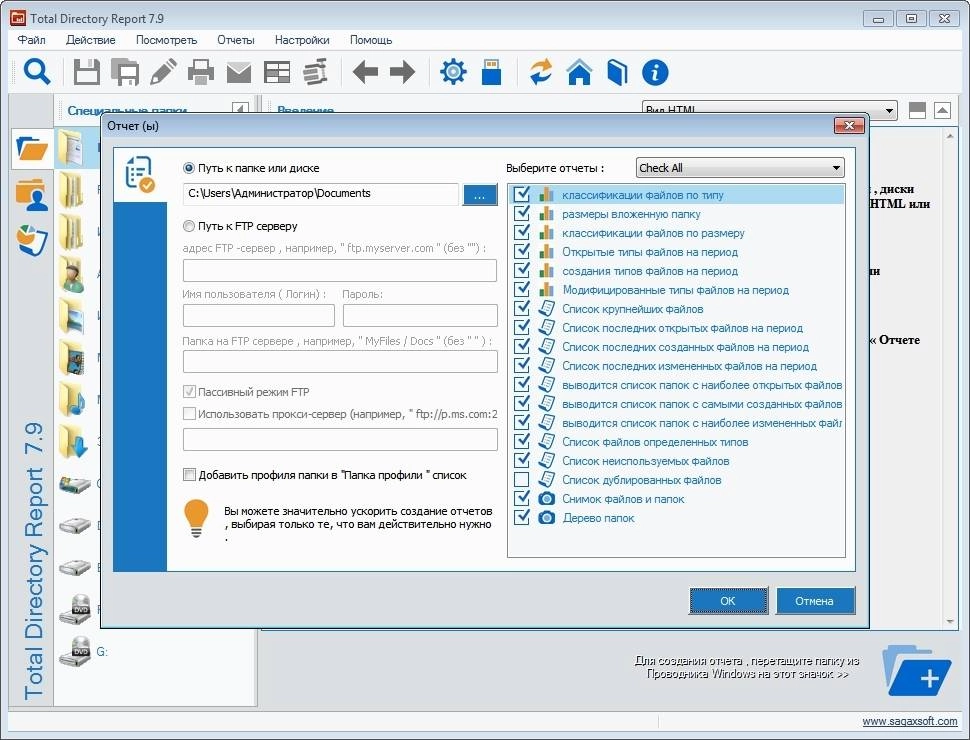Uncheck 'классификации файлов по типу' report
970x740 pixels.
coord(521,194)
